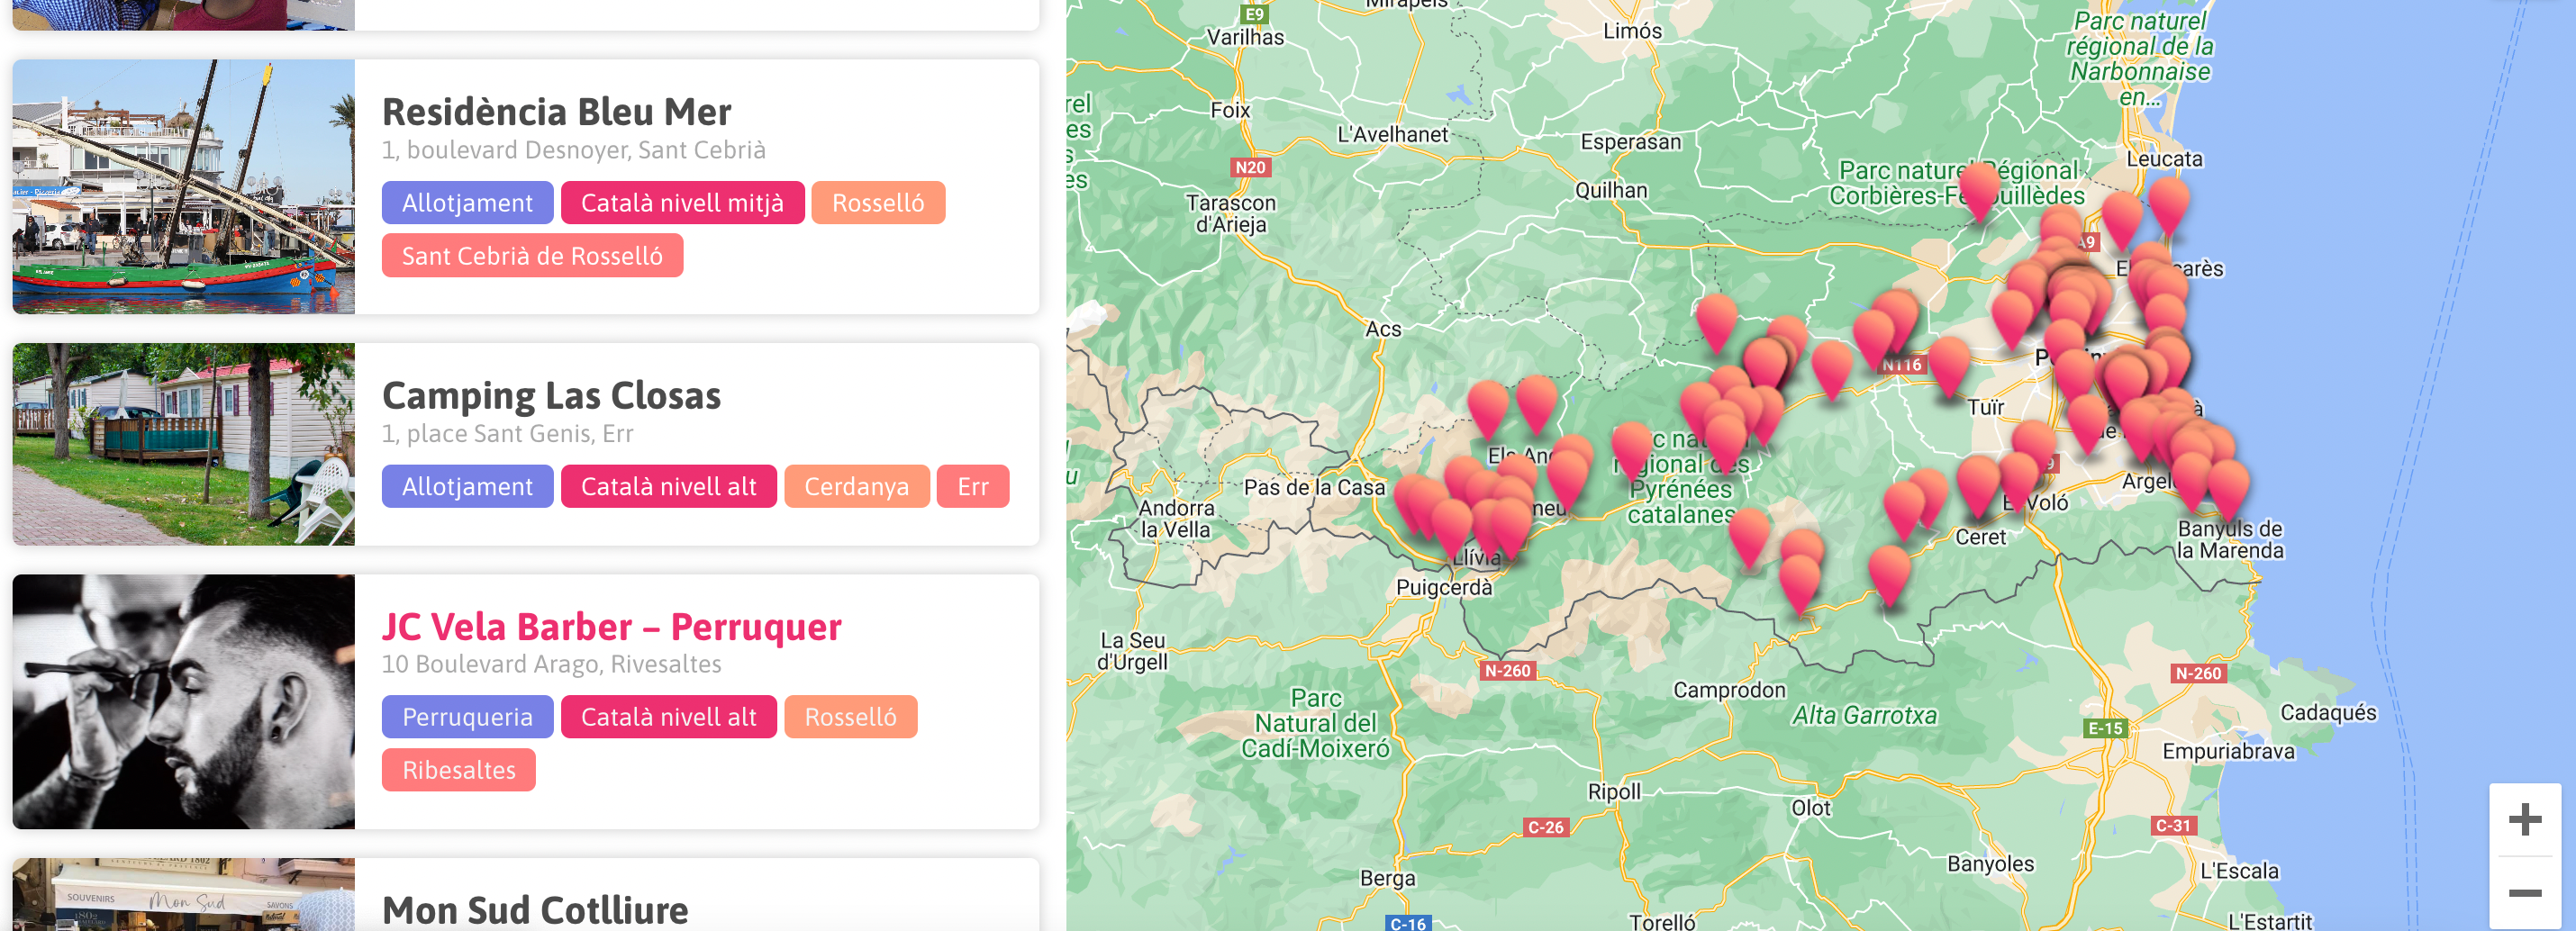Click the Andorra la Vella map label
2576x931 pixels.
pyautogui.click(x=1176, y=519)
